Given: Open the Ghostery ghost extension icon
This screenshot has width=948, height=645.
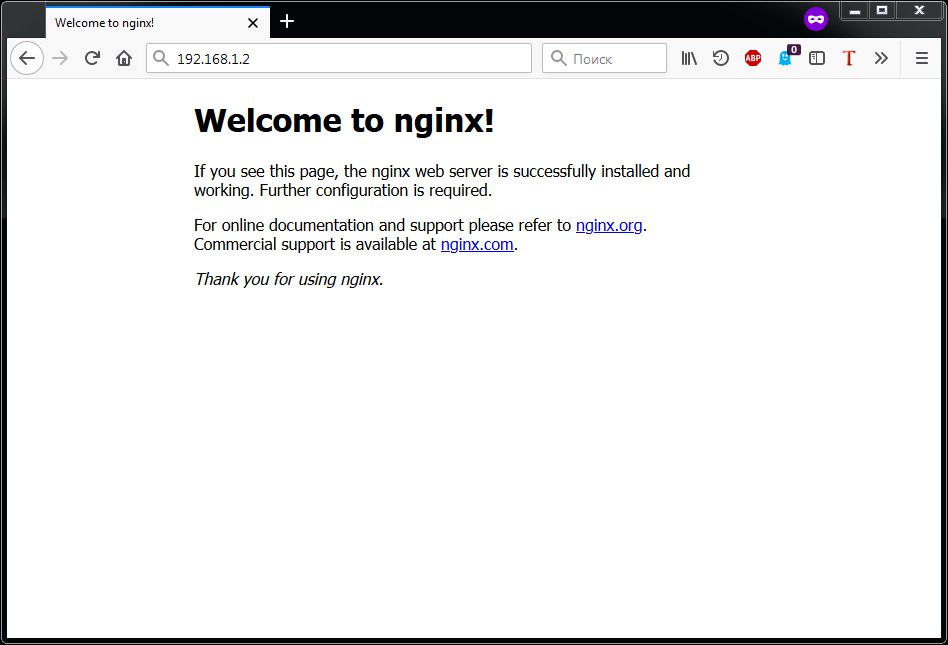Looking at the screenshot, I should point(786,58).
